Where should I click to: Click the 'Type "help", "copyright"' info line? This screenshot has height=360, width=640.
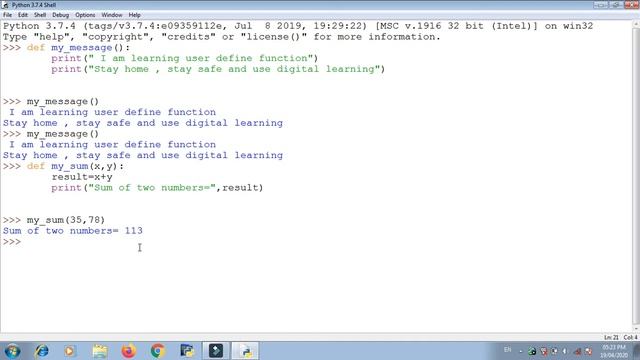click(222, 37)
